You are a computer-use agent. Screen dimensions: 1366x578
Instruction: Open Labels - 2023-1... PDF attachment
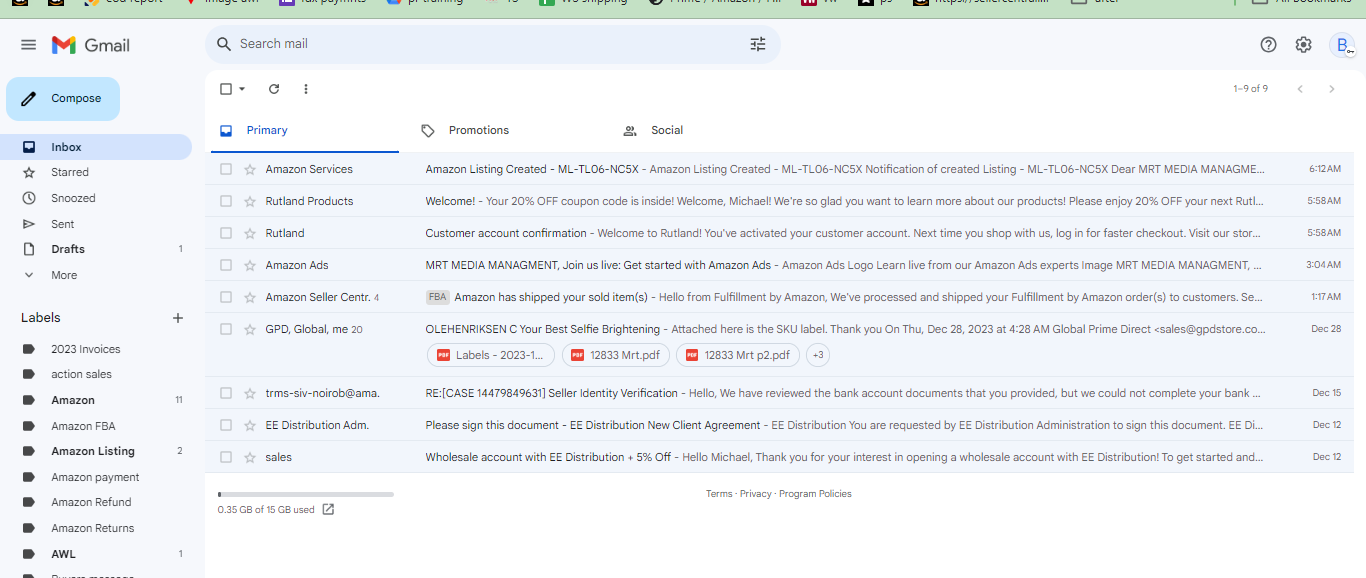491,355
